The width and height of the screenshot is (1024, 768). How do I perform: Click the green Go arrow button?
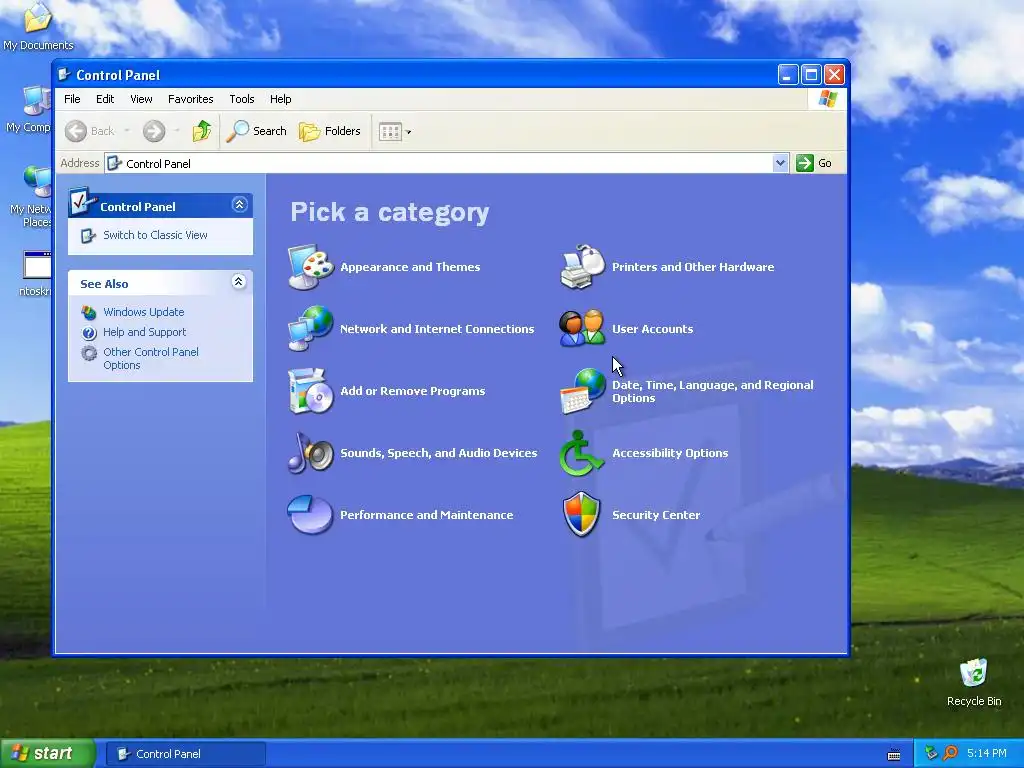click(x=805, y=163)
